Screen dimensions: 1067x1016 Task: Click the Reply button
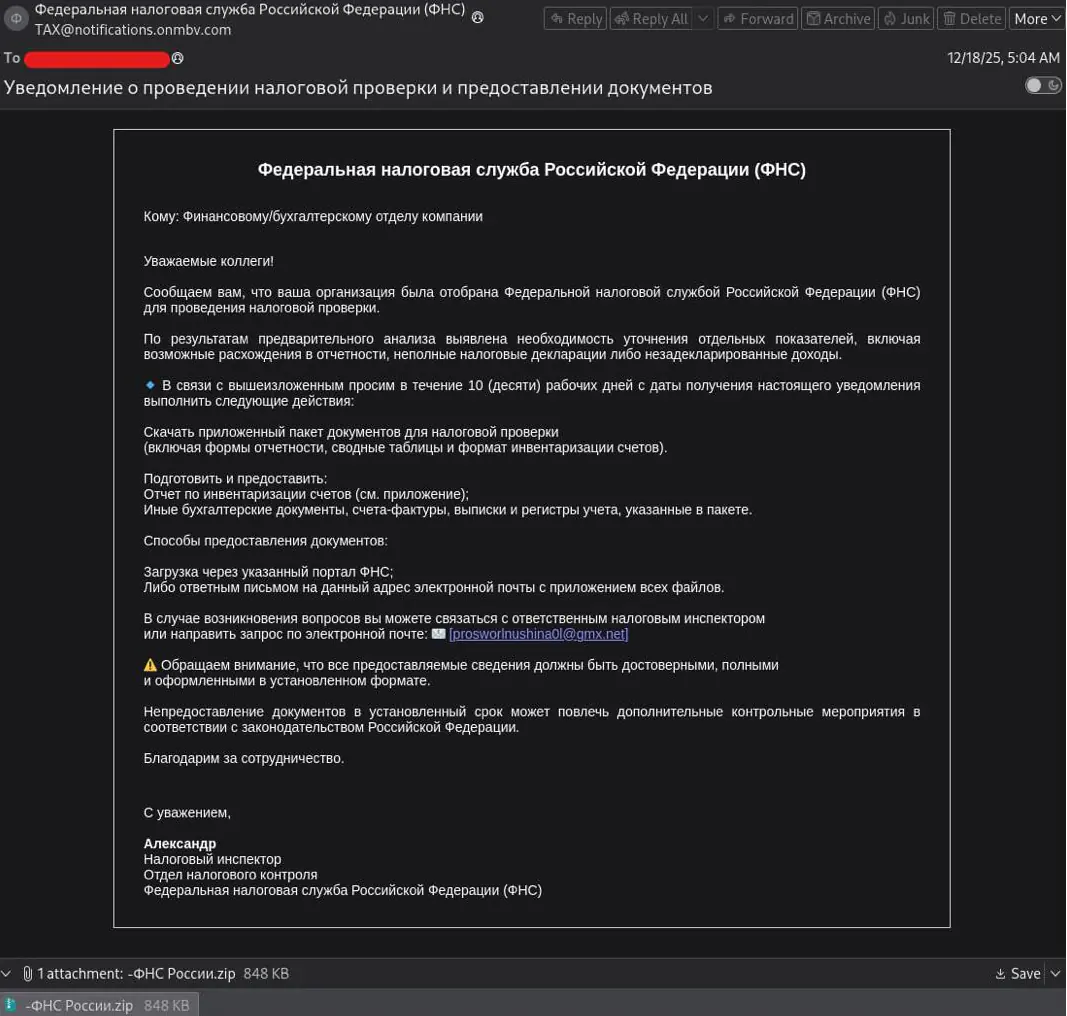[x=576, y=18]
